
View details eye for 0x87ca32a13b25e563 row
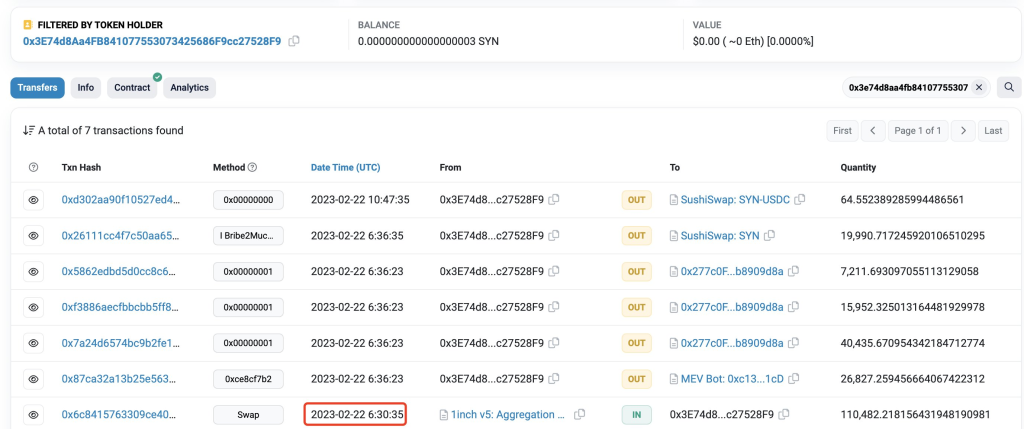pos(33,379)
